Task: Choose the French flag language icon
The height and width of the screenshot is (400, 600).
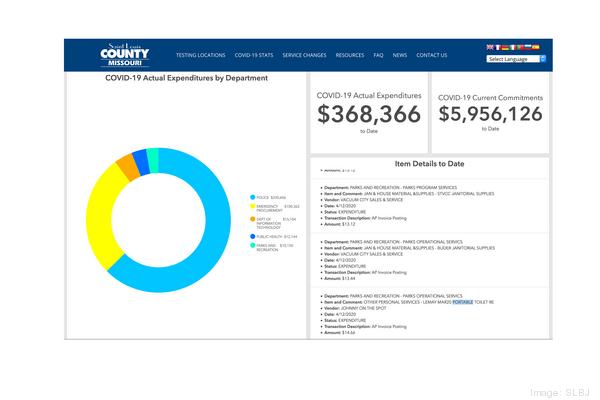Action: 498,47
